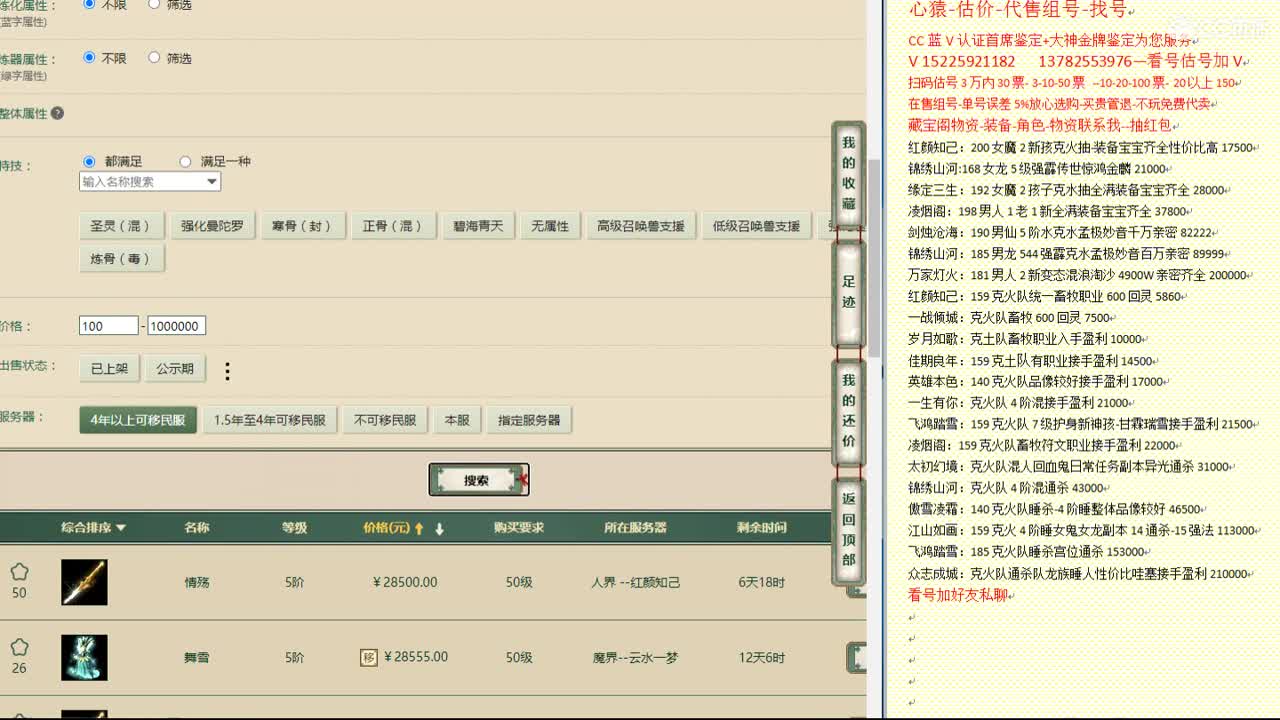Favorite the 情殇 item with star icon

tap(19, 572)
